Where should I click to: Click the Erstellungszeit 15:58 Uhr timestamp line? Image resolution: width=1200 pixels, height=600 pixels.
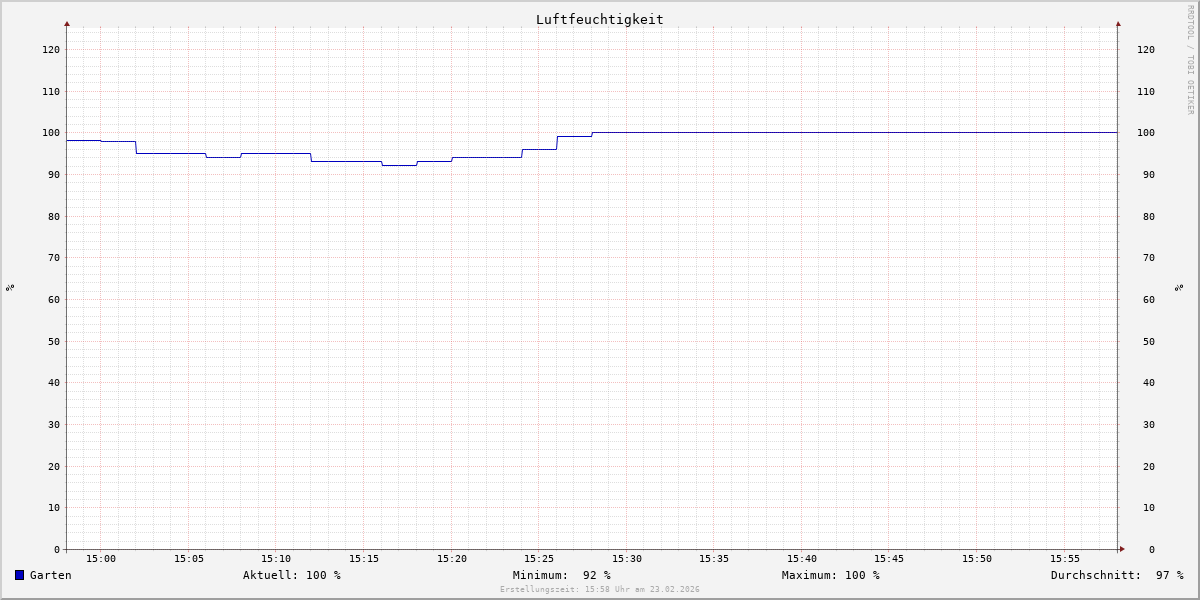pyautogui.click(x=600, y=590)
